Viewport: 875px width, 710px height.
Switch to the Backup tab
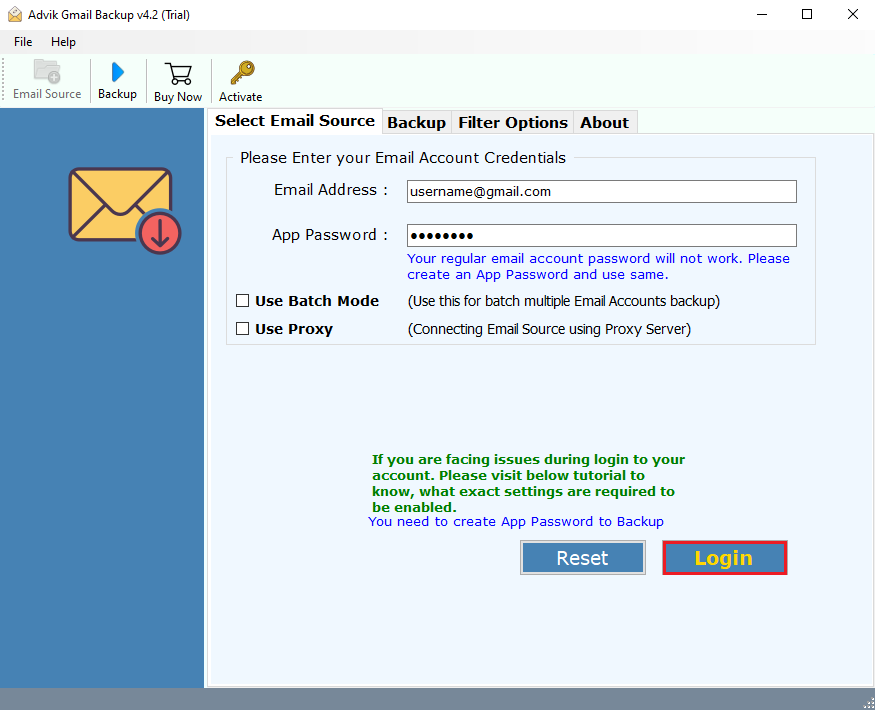[x=416, y=123]
